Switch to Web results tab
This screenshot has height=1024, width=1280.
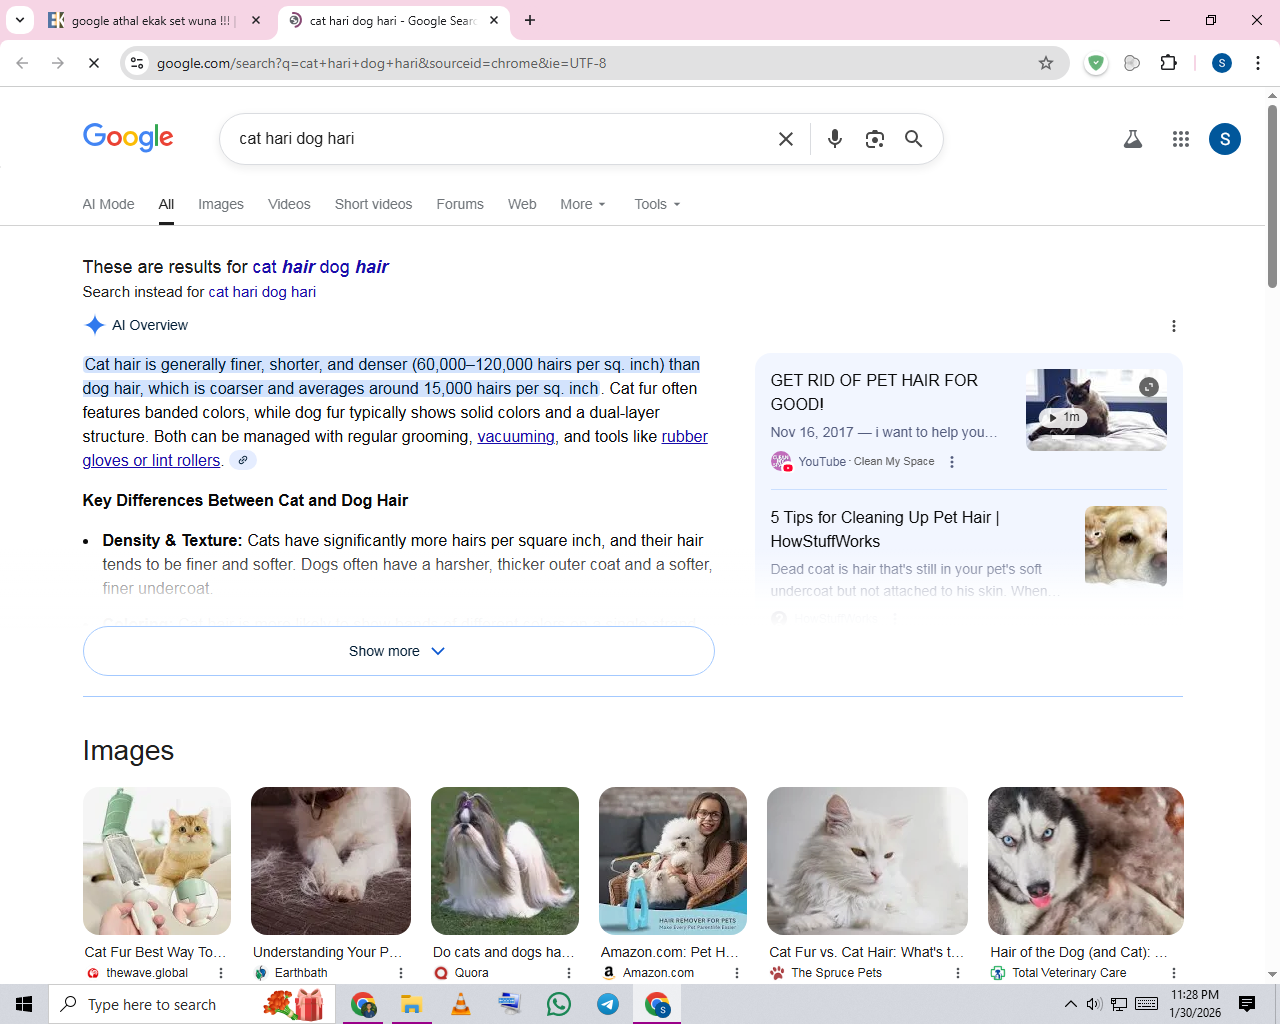tap(522, 204)
